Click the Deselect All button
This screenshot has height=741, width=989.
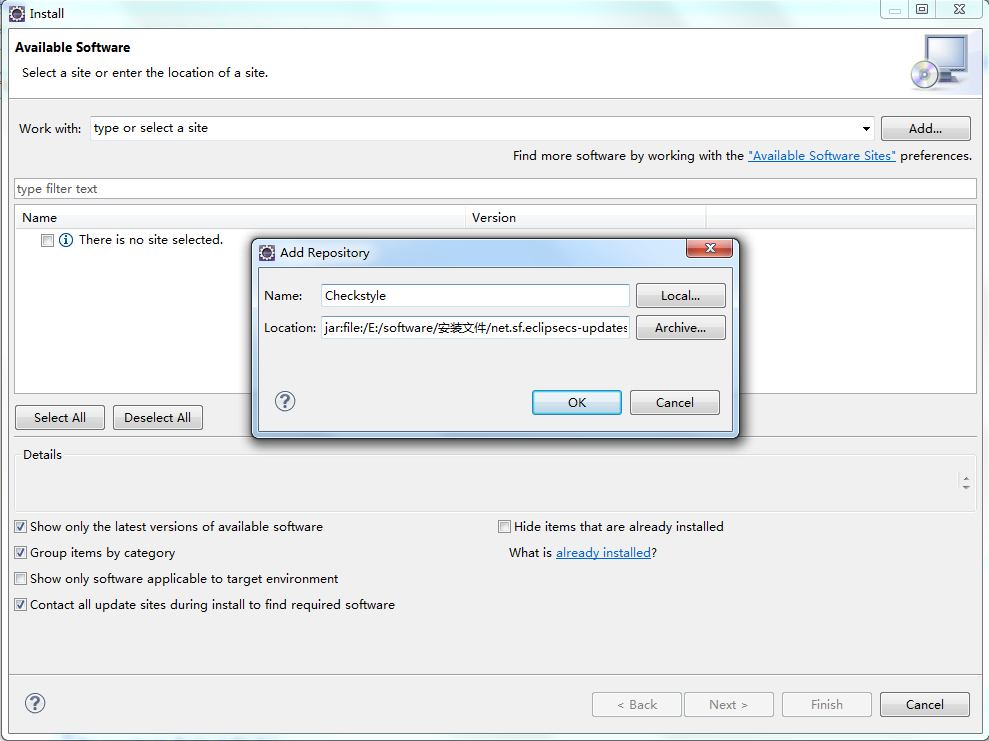[158, 417]
